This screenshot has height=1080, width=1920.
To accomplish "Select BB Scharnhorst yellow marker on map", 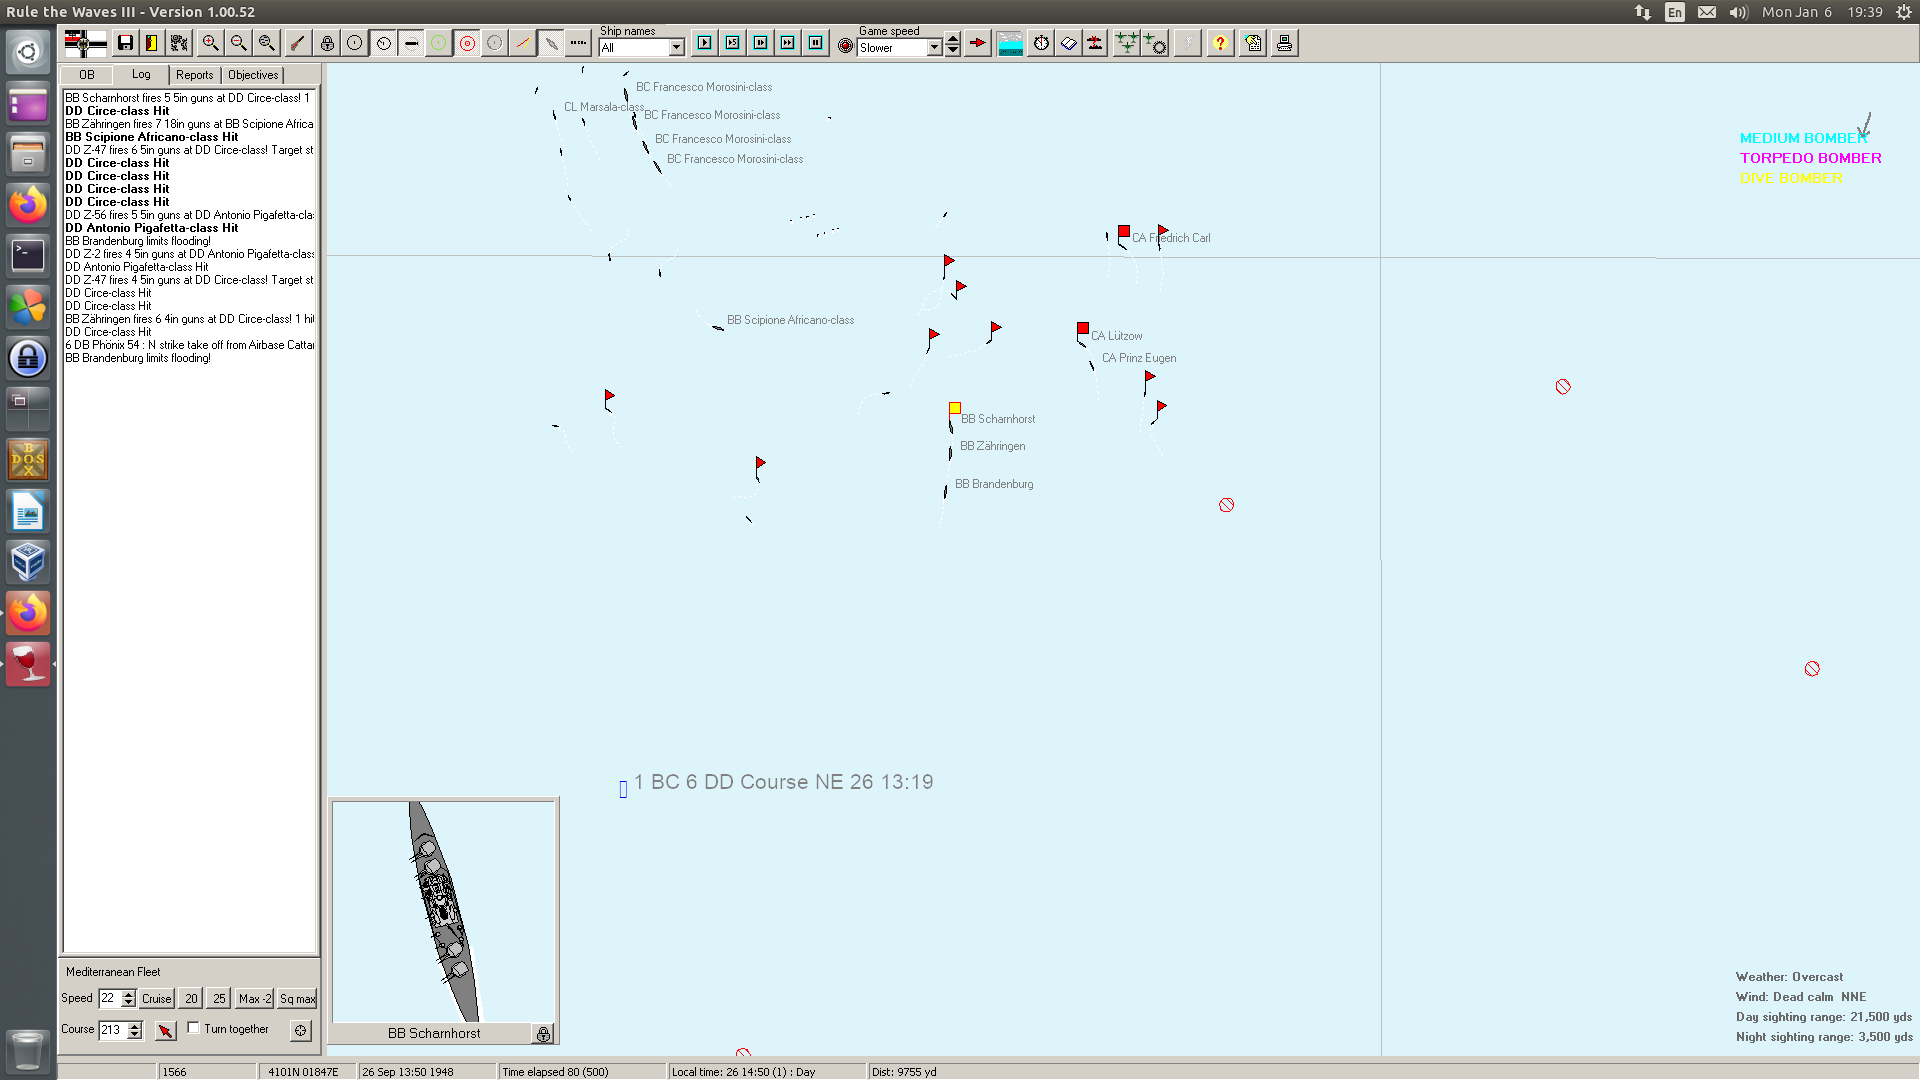I will (x=955, y=408).
